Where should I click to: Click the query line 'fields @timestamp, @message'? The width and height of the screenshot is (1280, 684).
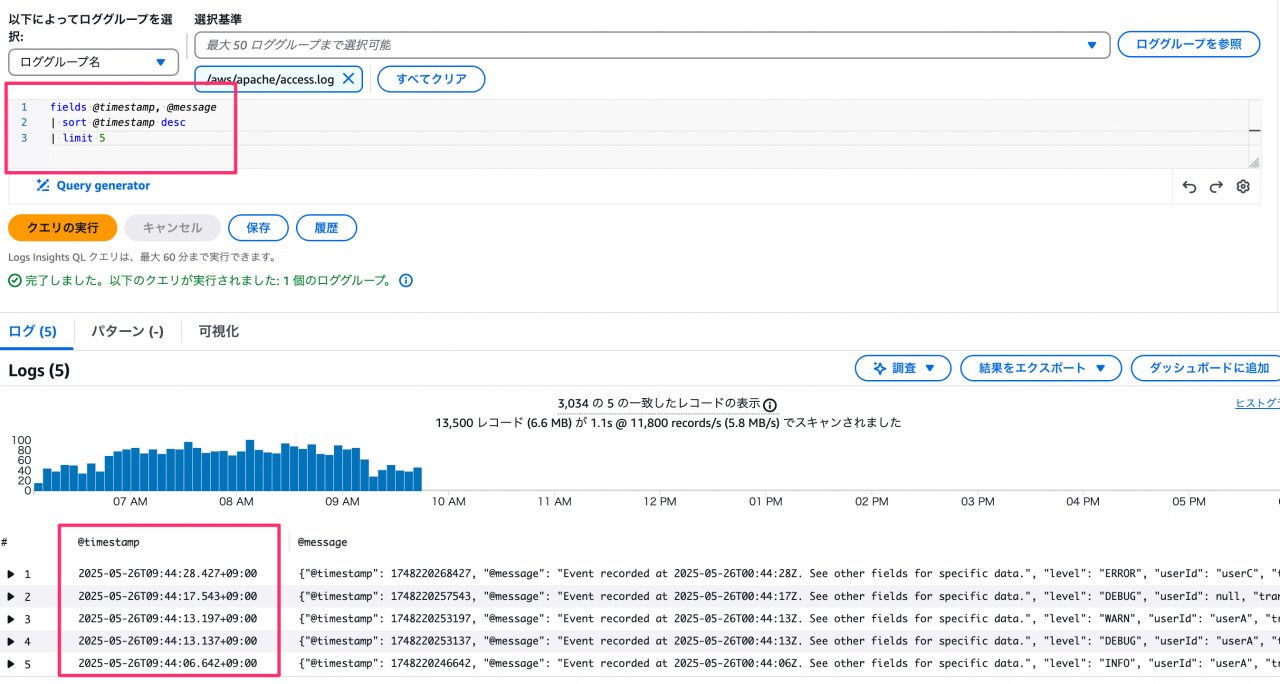[133, 106]
